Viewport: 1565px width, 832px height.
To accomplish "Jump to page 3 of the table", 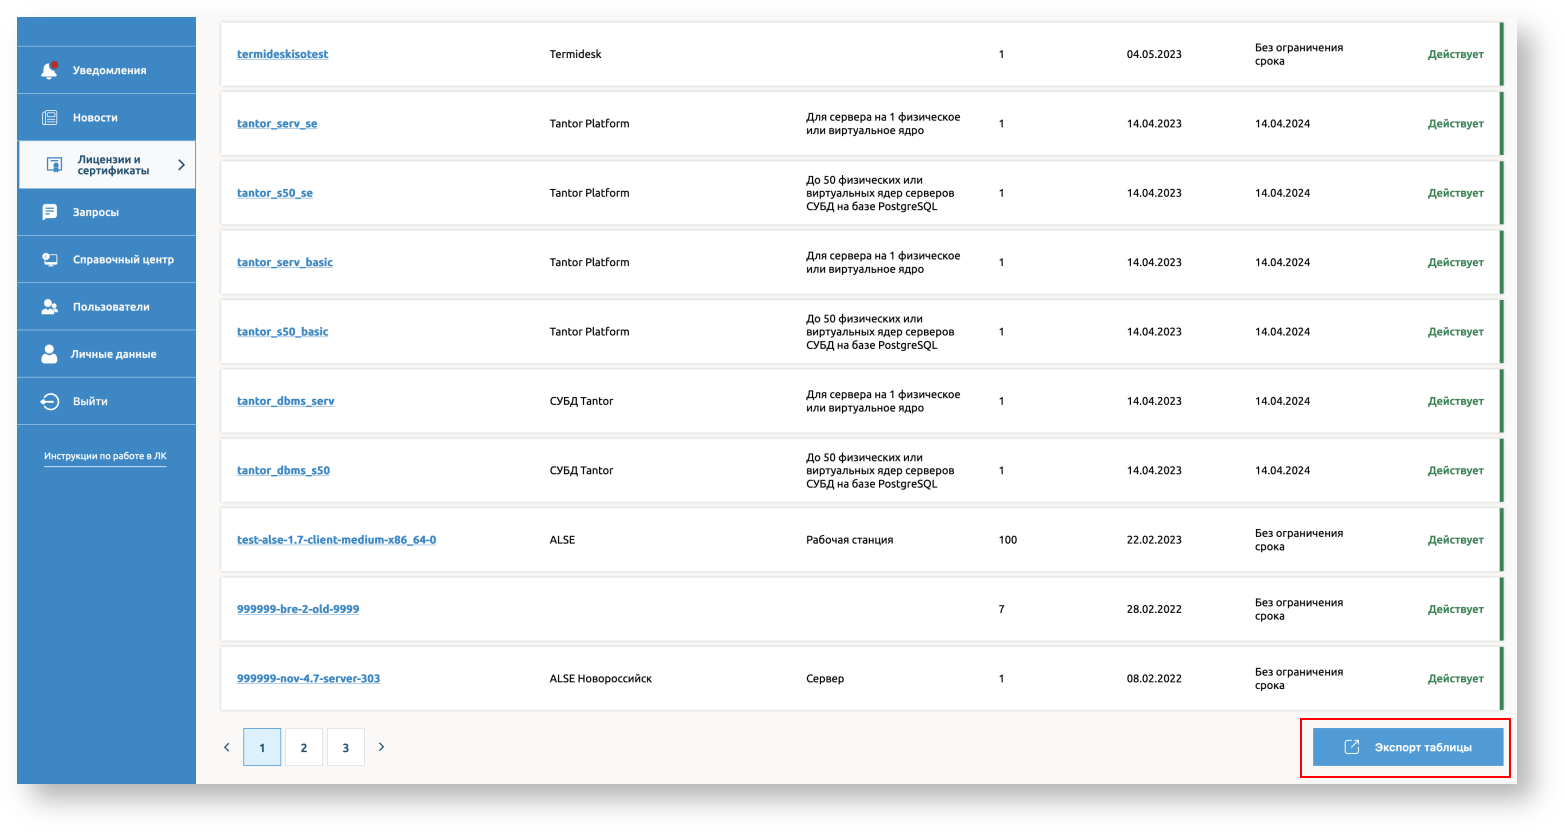I will pyautogui.click(x=346, y=747).
